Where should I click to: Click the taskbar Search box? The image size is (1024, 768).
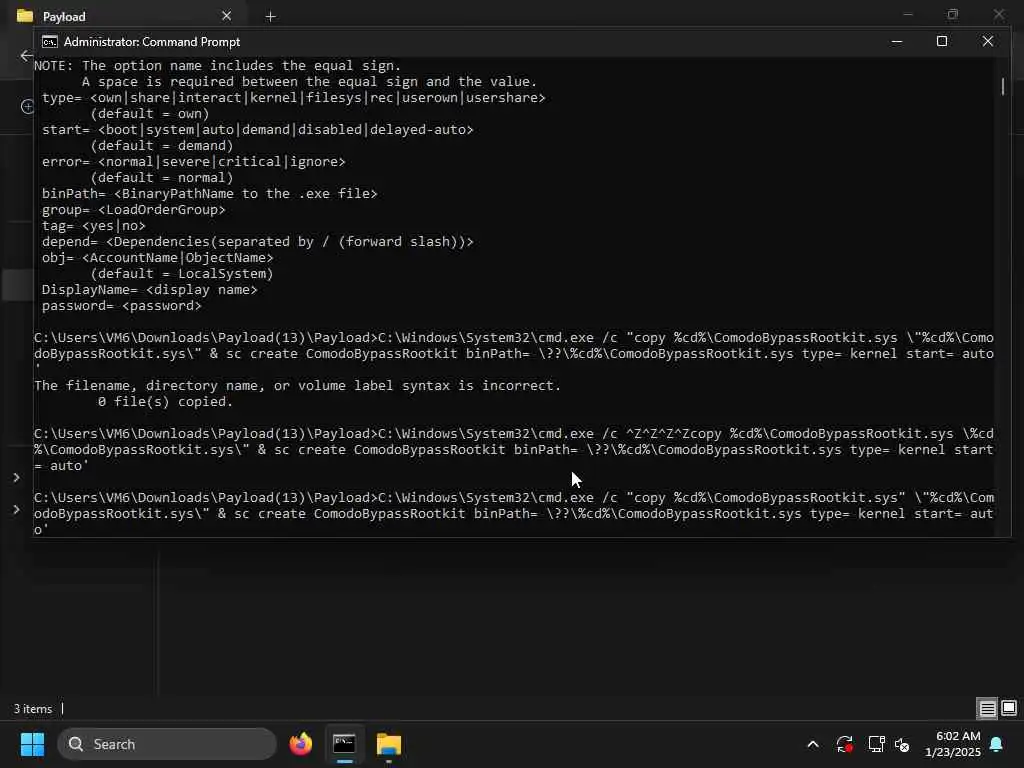(x=167, y=744)
